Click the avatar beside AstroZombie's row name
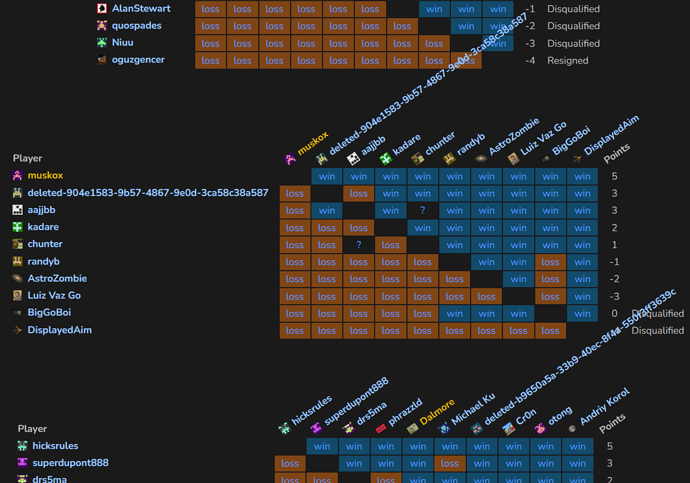This screenshot has width=690, height=483. tap(18, 279)
